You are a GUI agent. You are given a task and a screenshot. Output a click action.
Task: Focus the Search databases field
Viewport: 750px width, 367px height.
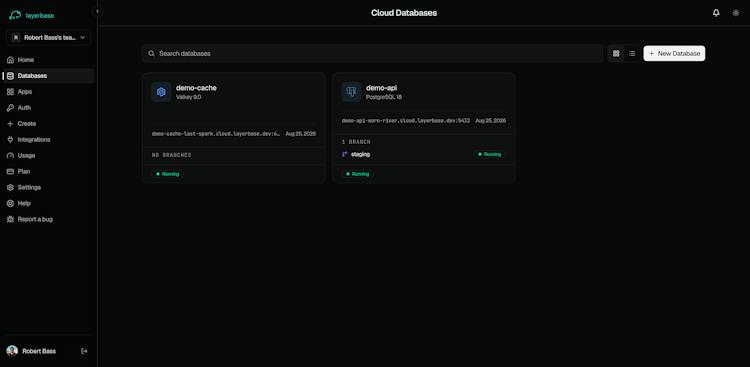(372, 54)
